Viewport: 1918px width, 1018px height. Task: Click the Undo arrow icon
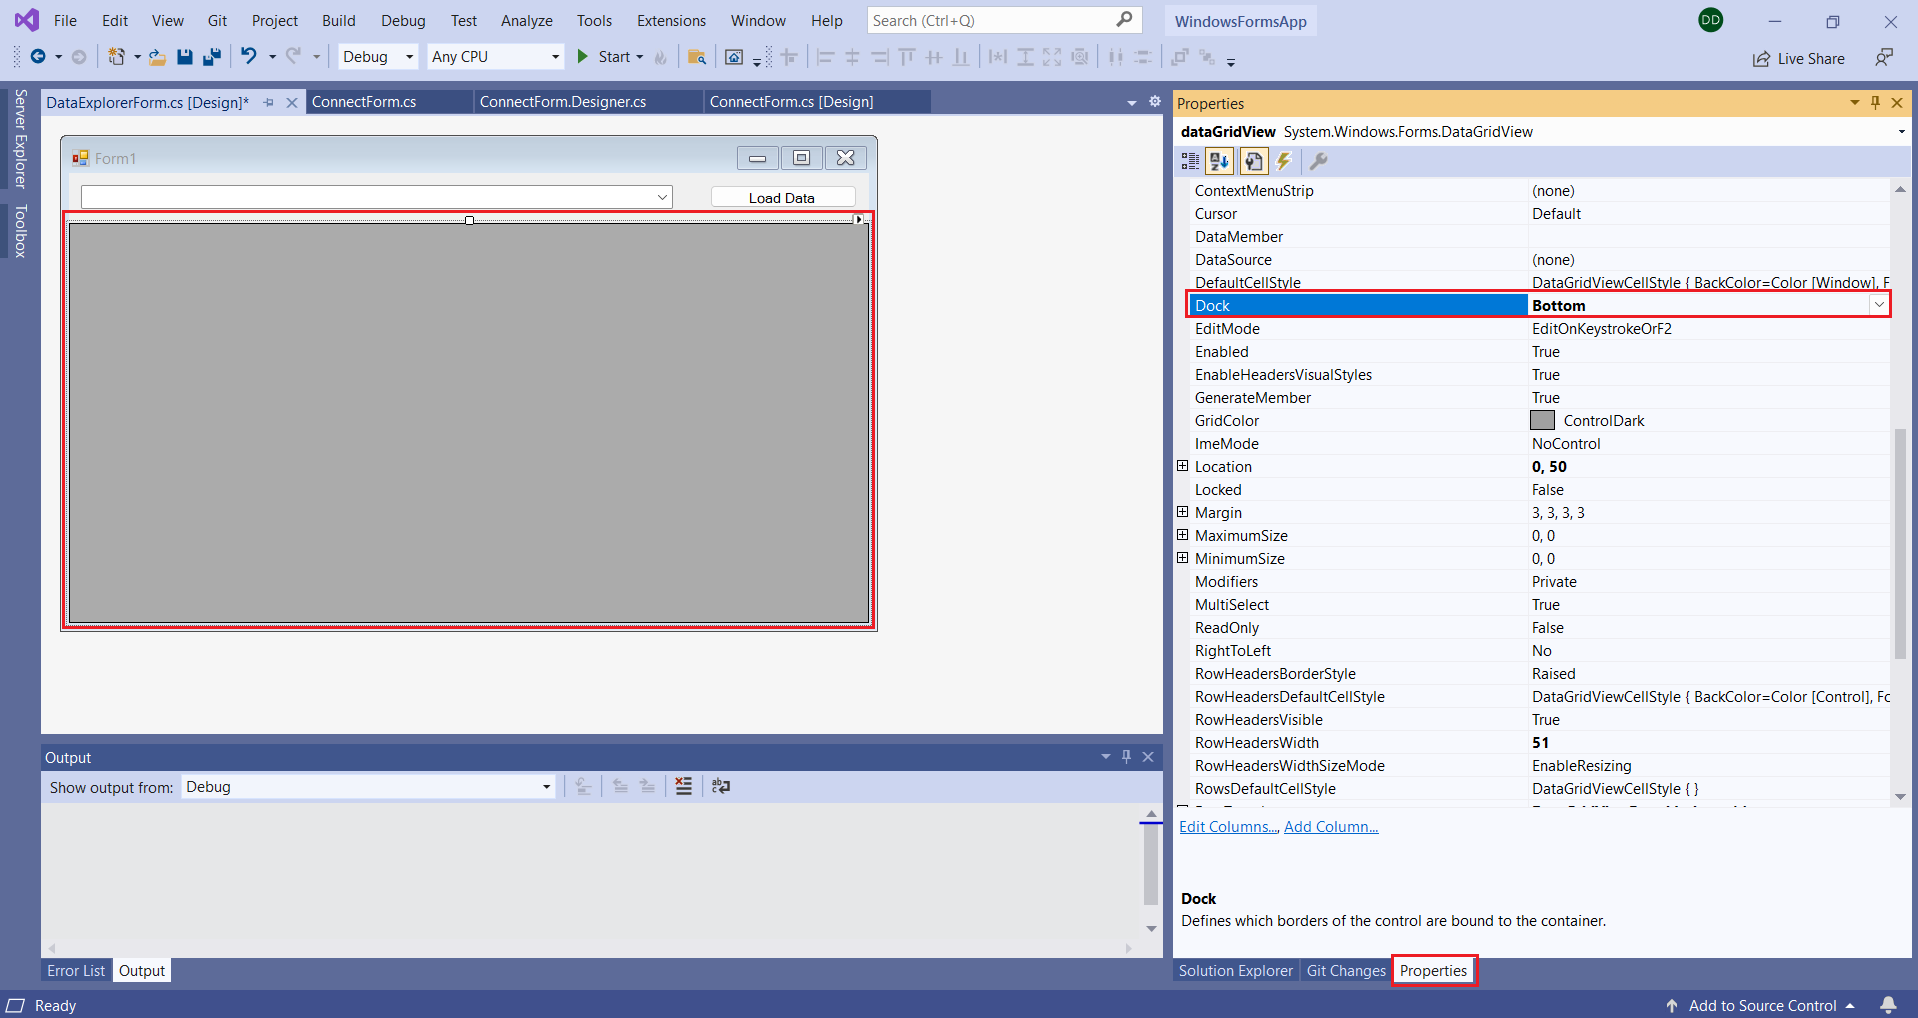pos(248,57)
